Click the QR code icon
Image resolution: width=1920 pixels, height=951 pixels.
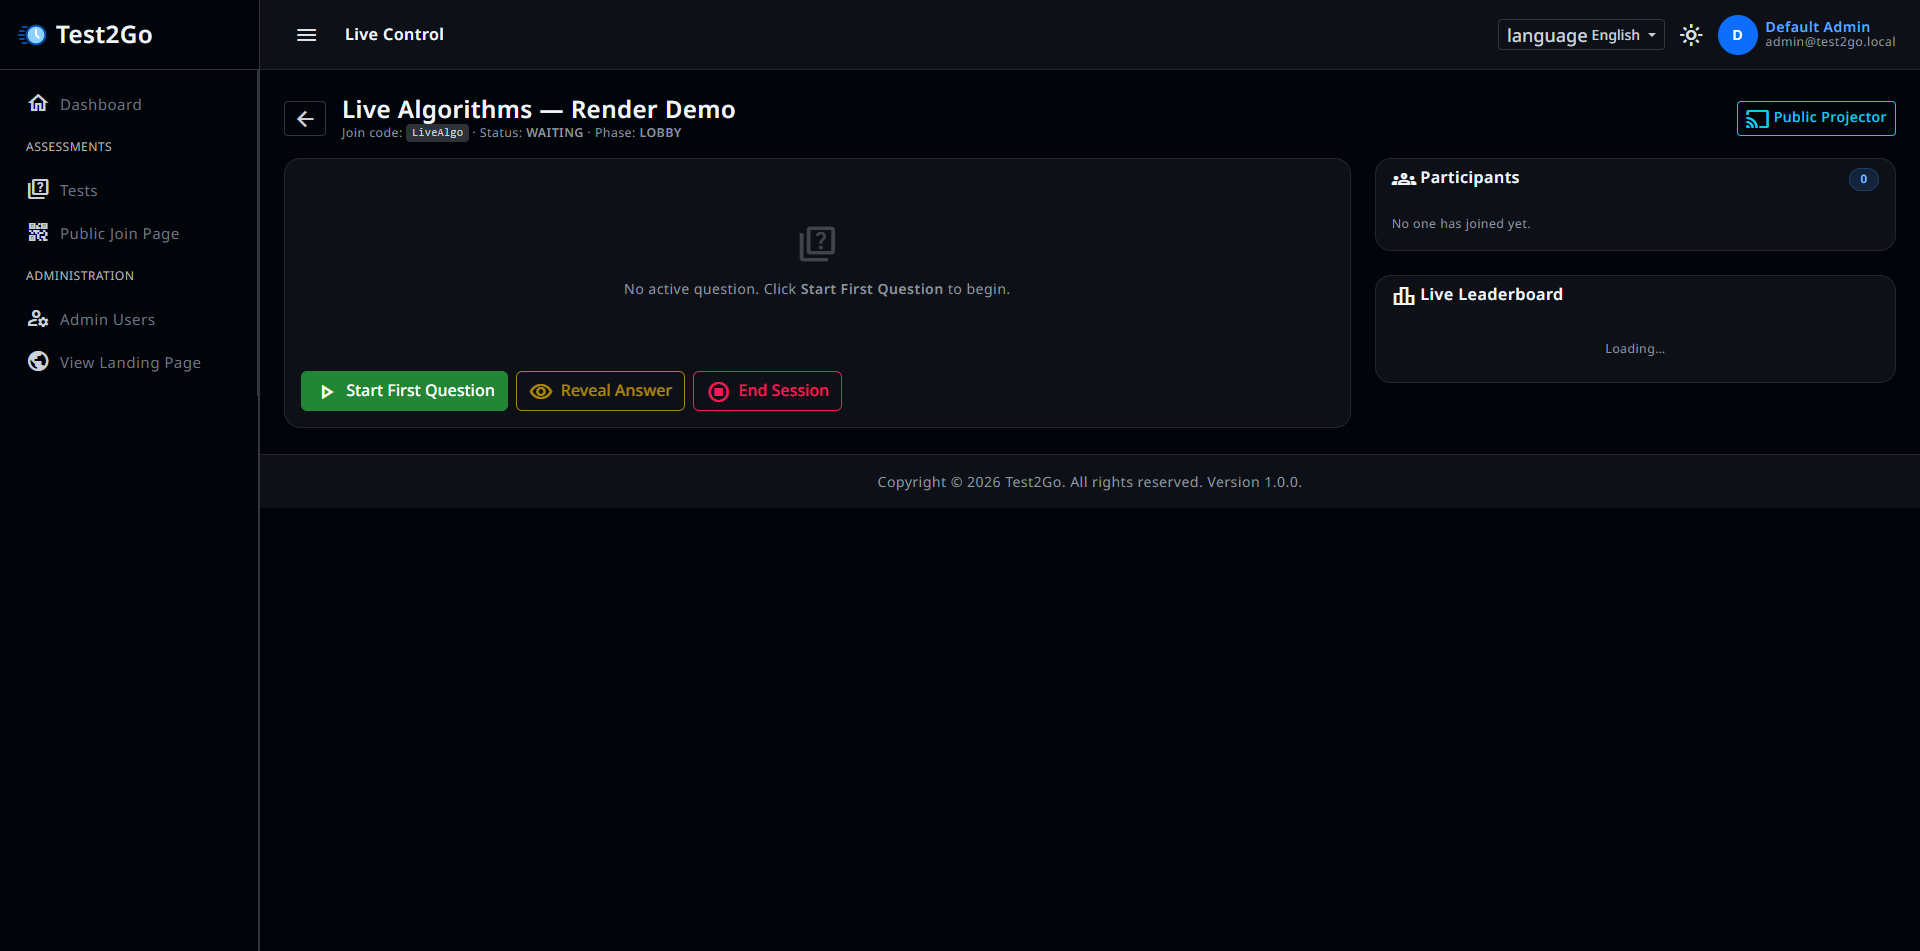tap(38, 232)
